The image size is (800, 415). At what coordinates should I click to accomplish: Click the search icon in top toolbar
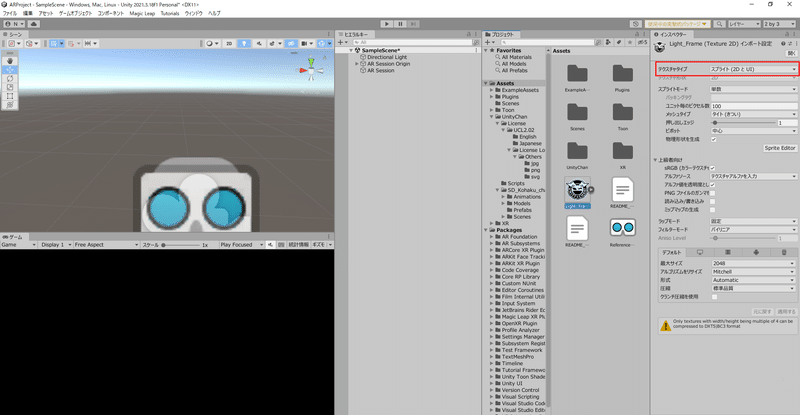[719, 24]
